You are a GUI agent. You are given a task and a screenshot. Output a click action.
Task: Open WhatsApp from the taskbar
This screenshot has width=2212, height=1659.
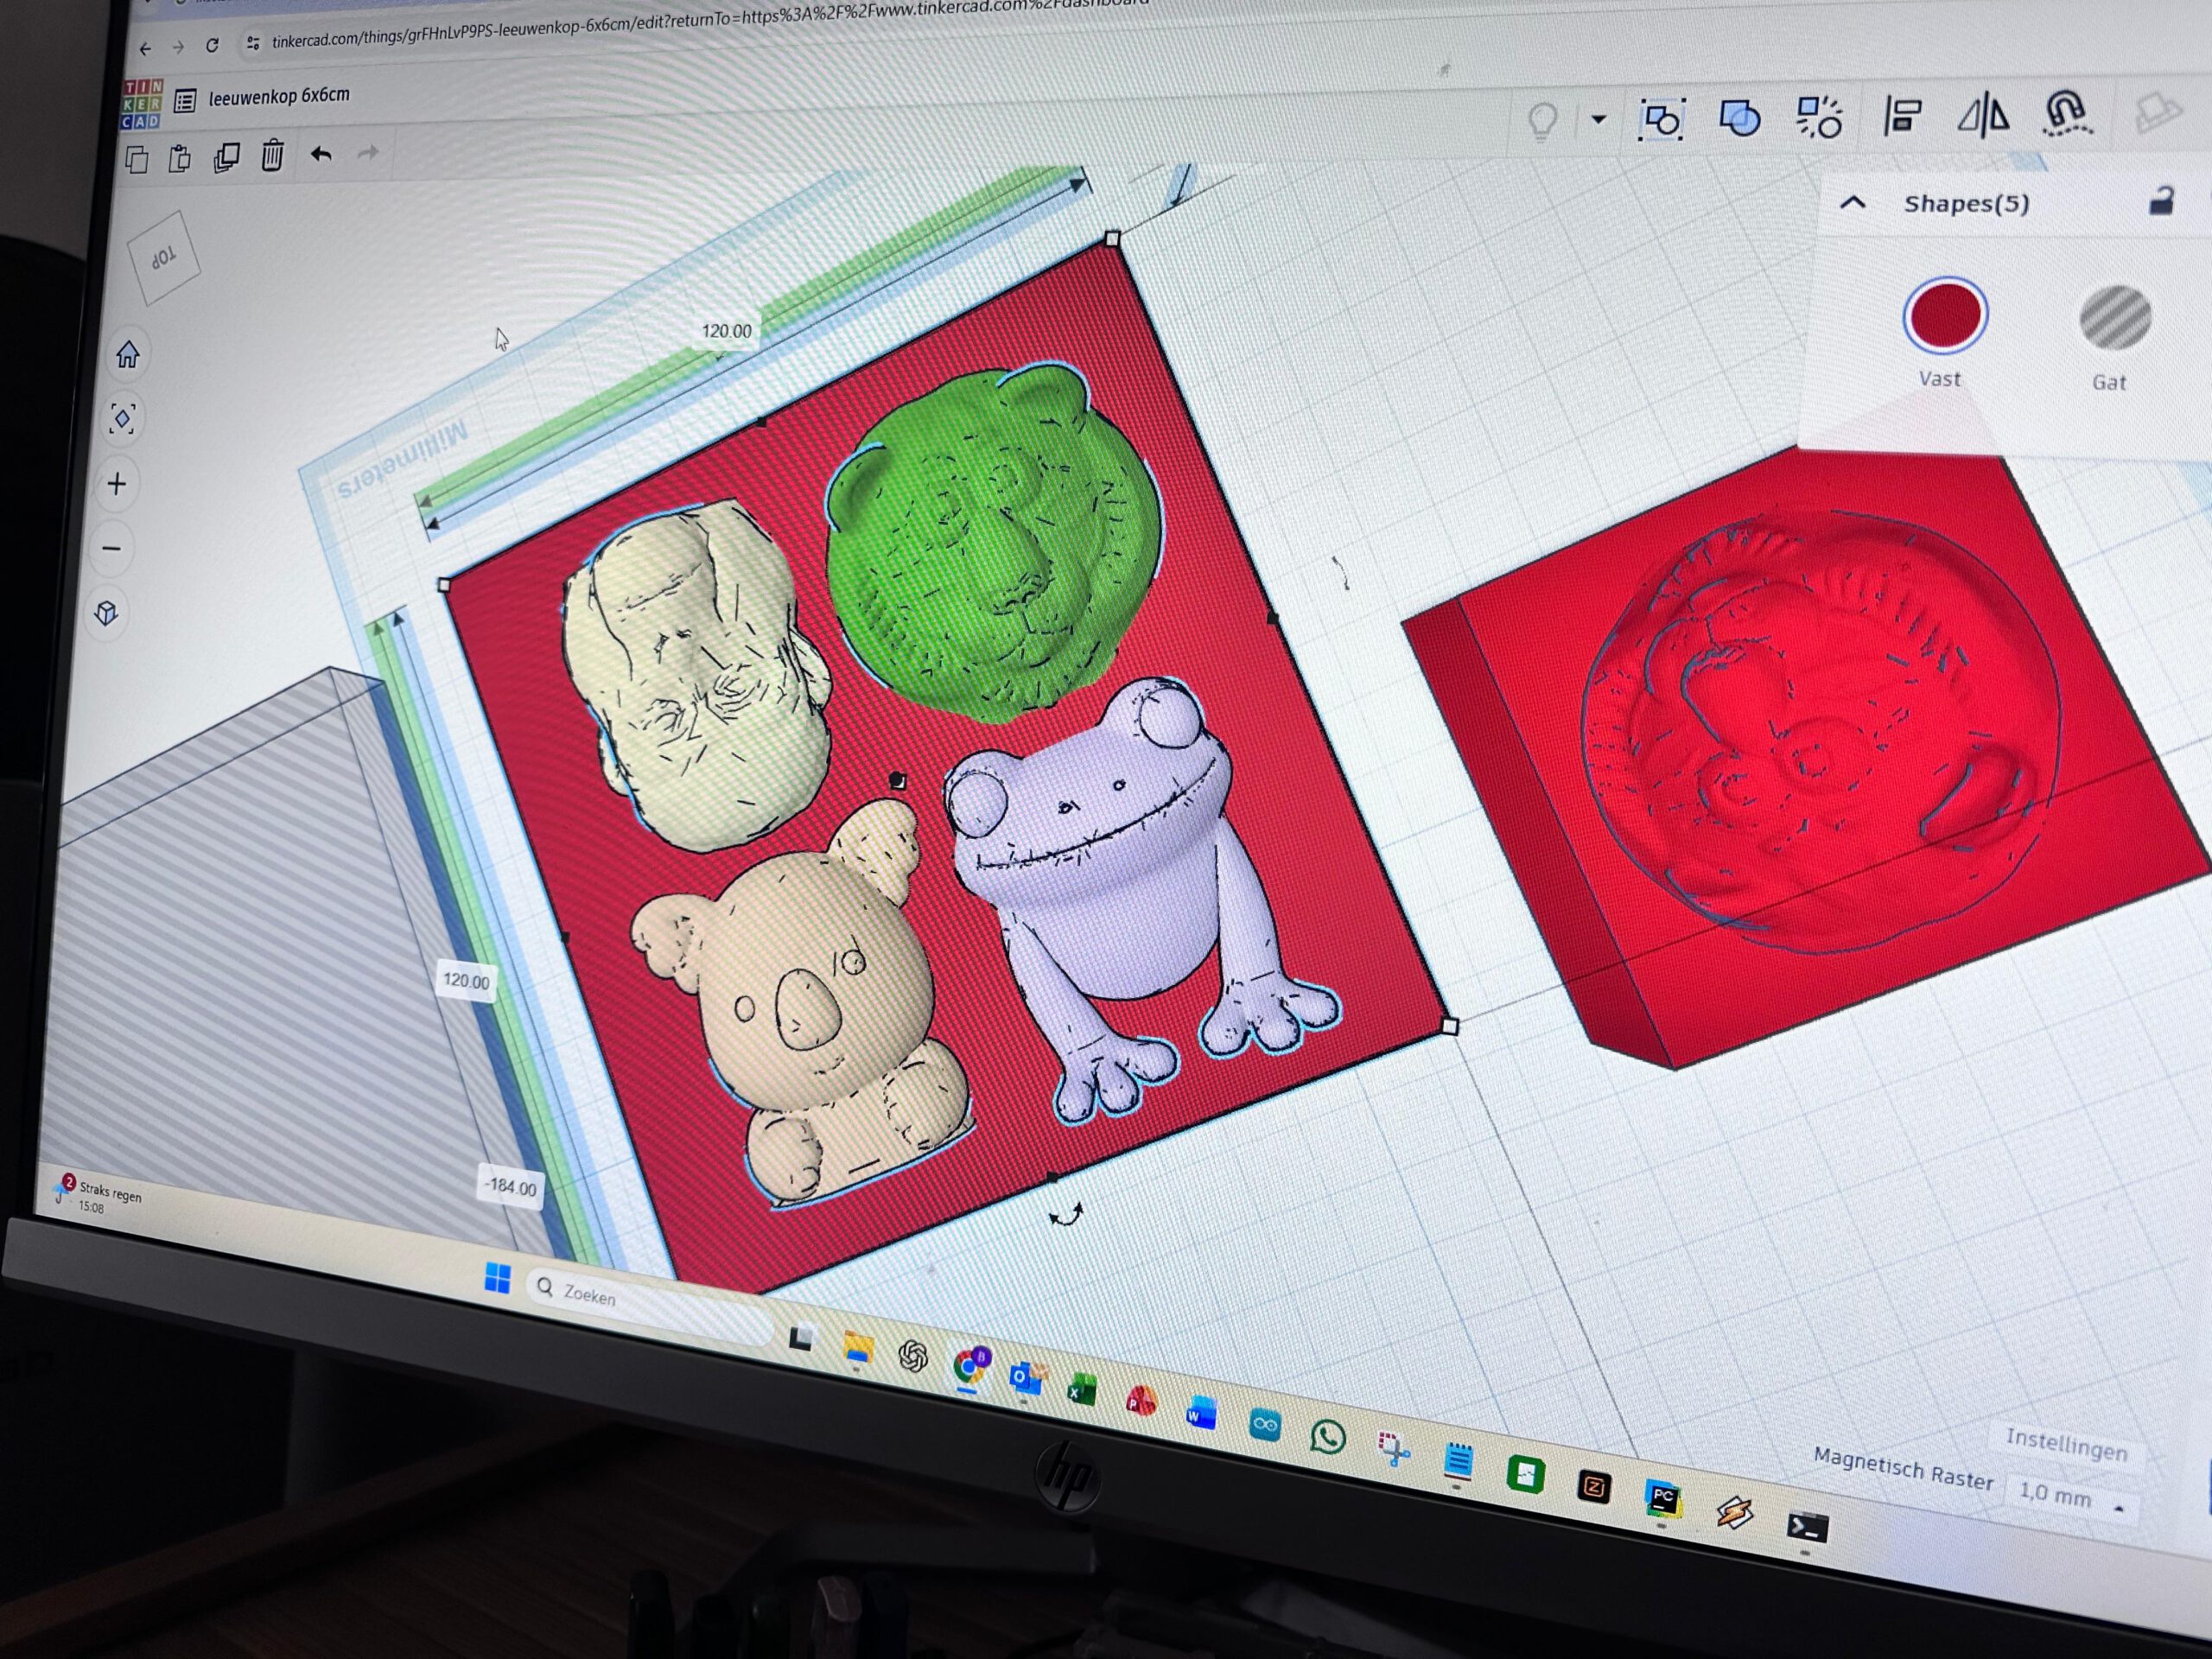1327,1437
